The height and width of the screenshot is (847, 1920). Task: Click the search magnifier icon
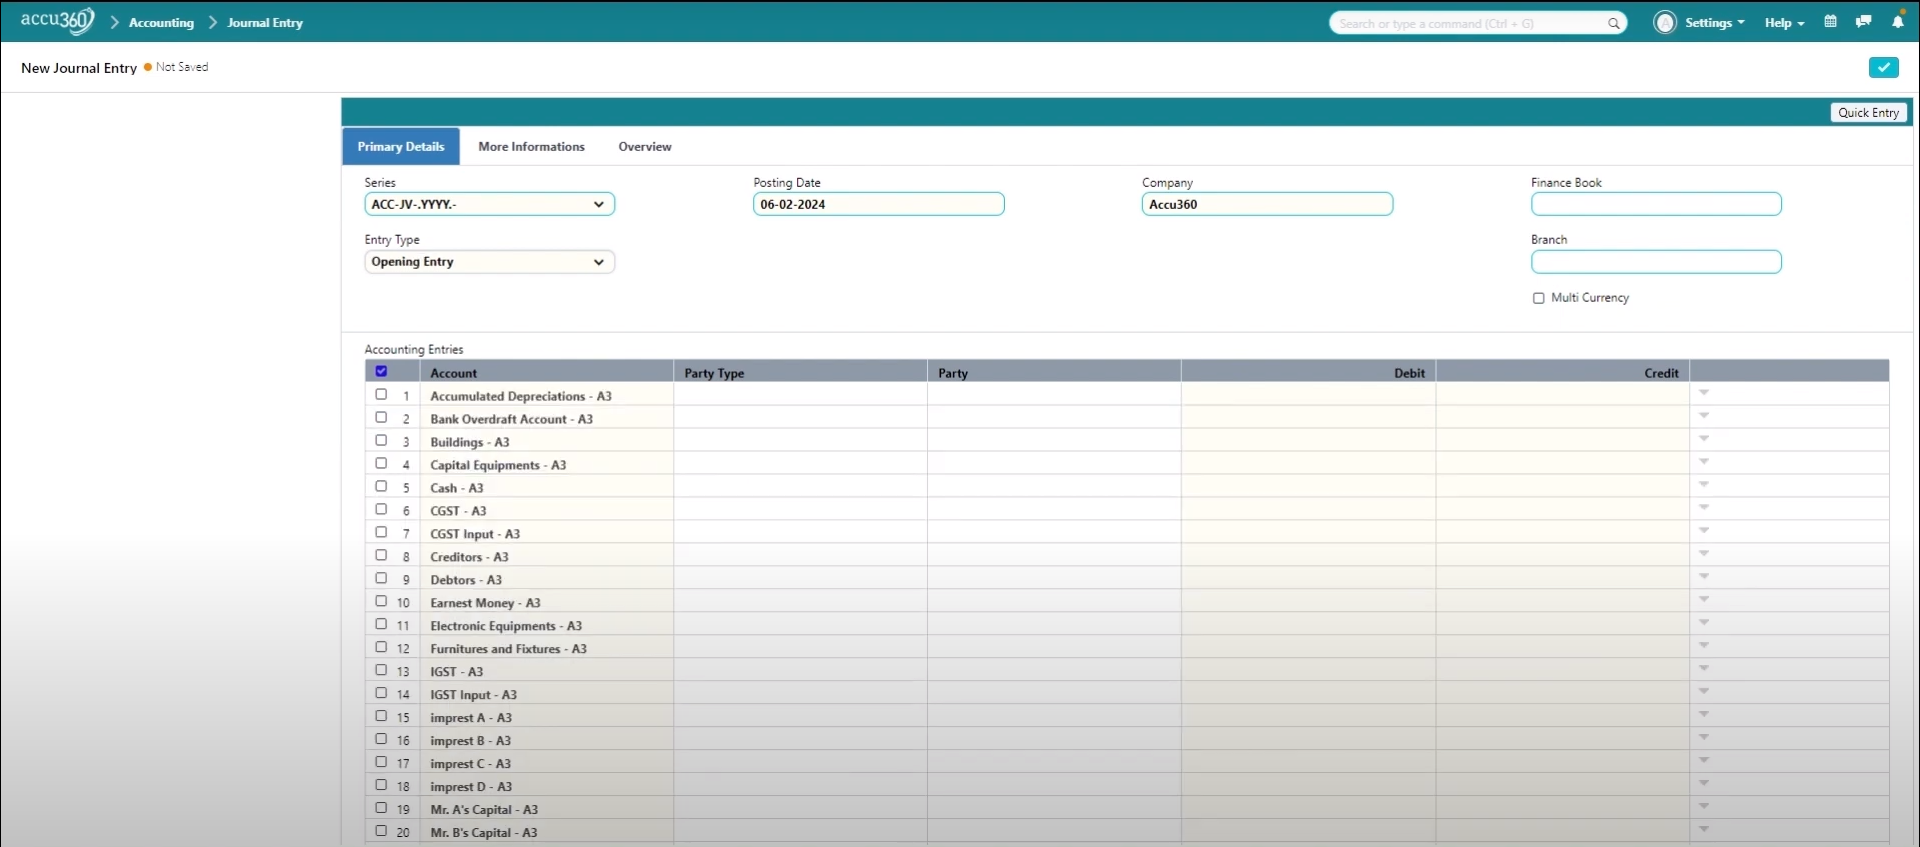(x=1613, y=23)
